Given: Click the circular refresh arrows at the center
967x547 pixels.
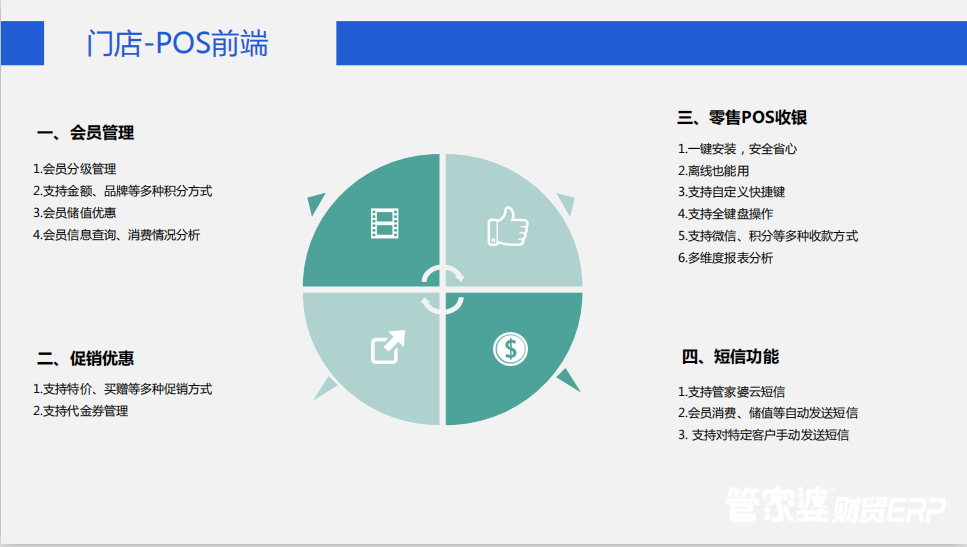Looking at the screenshot, I should click(442, 290).
